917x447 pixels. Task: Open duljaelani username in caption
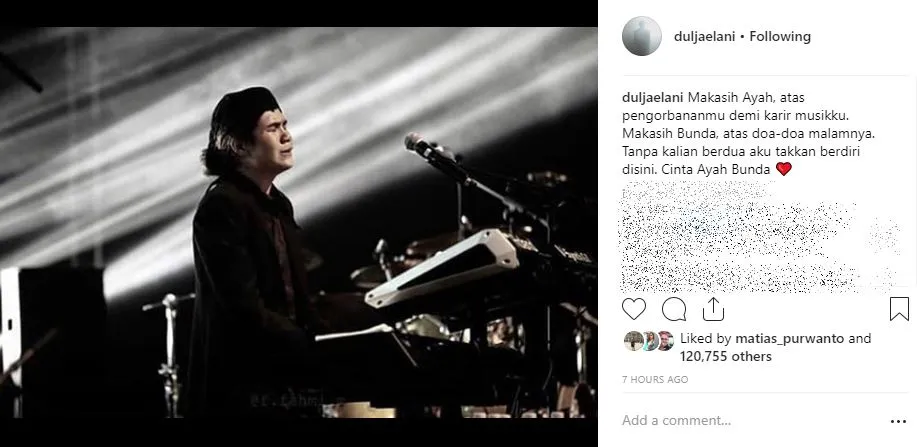652,97
